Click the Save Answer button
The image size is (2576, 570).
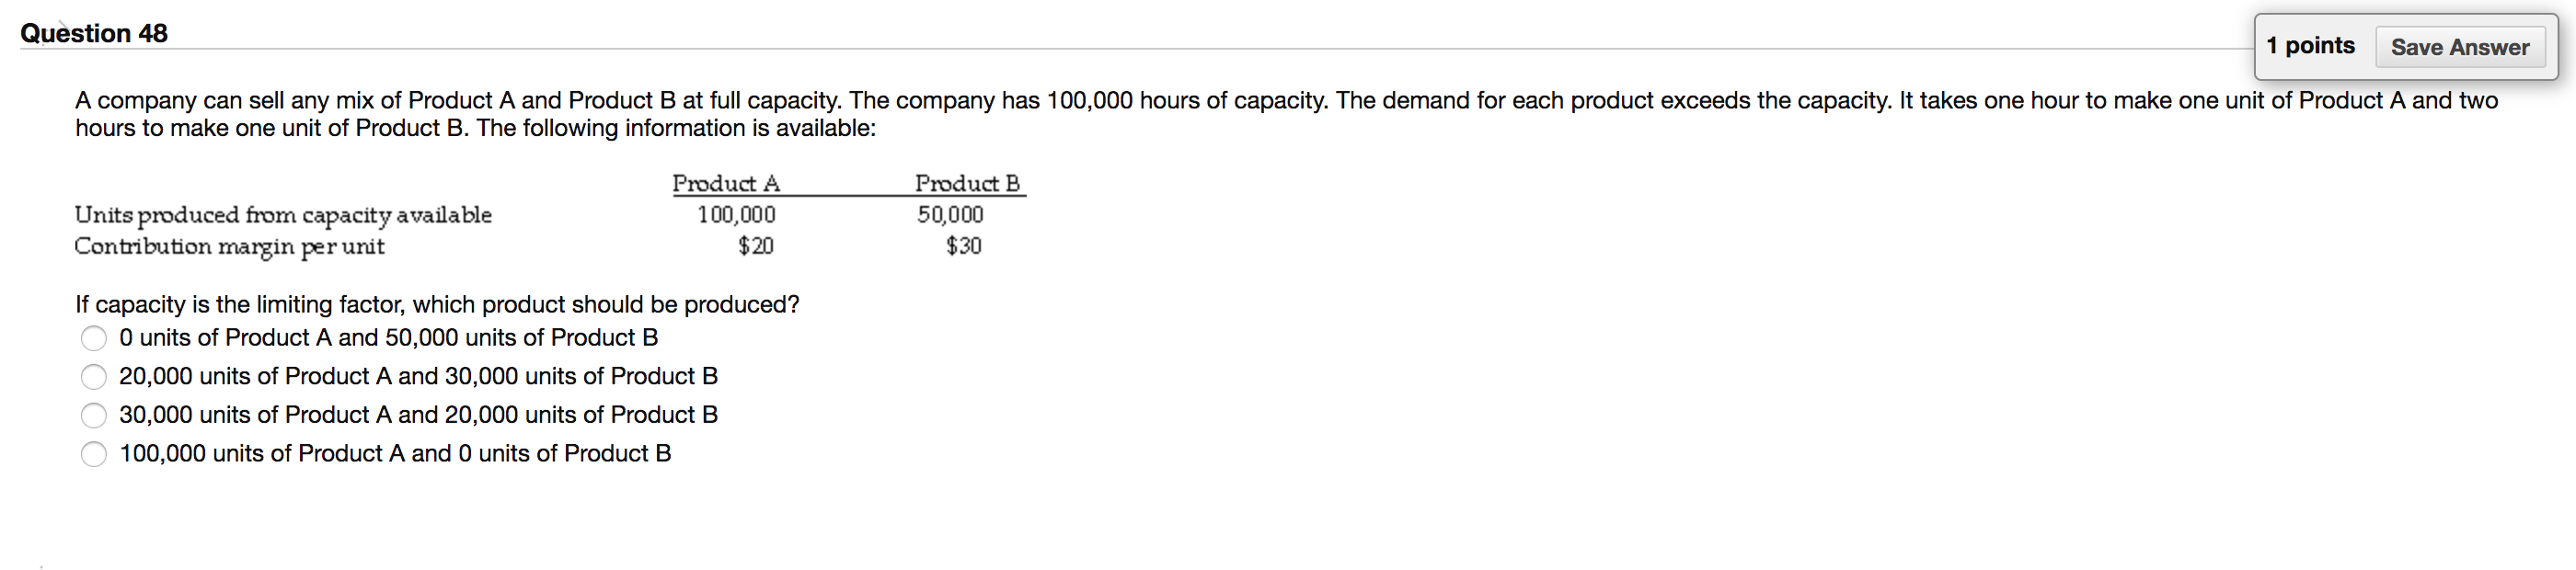pyautogui.click(x=2461, y=46)
